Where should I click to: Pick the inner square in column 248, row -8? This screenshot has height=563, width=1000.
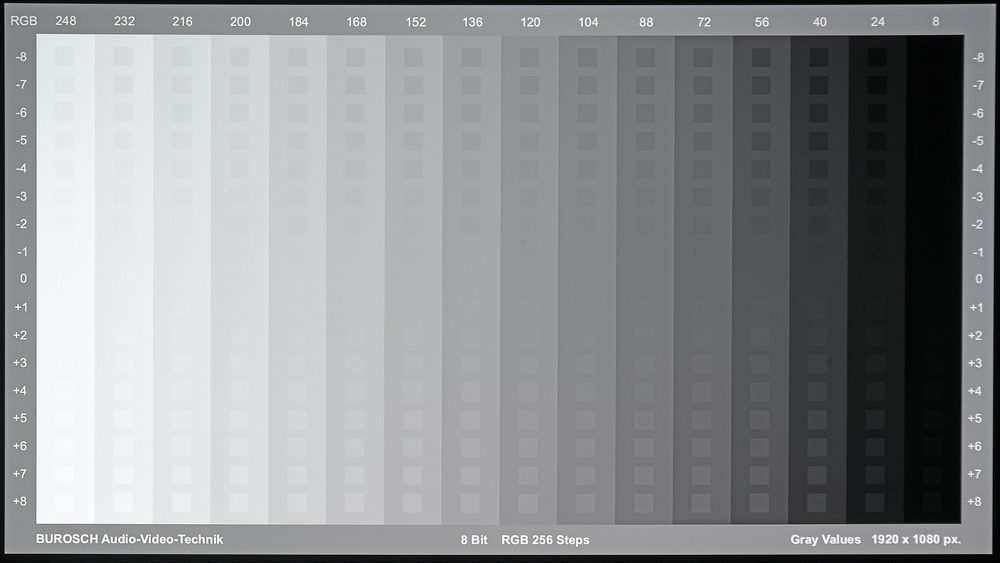tap(65, 58)
